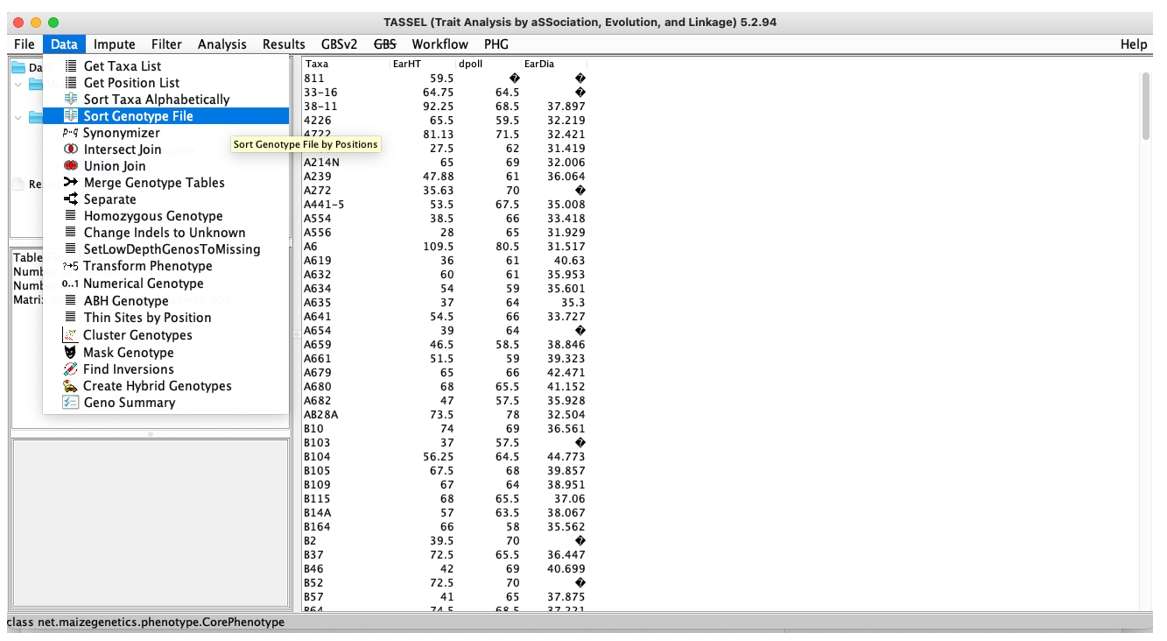Click the Merge Genotype Tables arrow icon
This screenshot has height=641, width=1167.
pyautogui.click(x=71, y=182)
